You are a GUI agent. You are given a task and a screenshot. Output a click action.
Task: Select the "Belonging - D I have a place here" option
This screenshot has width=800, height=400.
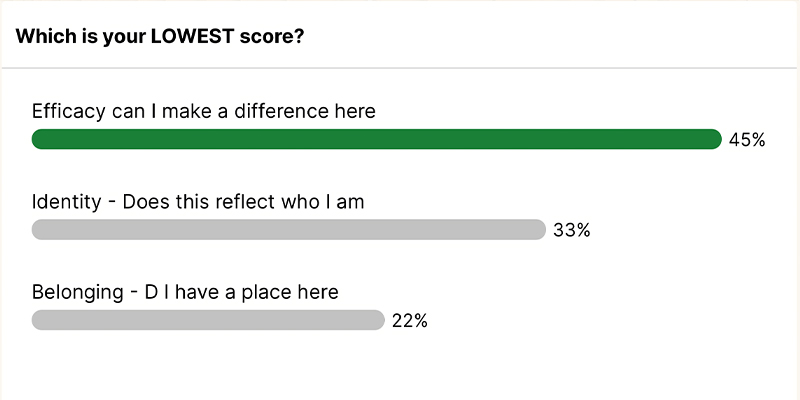tap(185, 292)
